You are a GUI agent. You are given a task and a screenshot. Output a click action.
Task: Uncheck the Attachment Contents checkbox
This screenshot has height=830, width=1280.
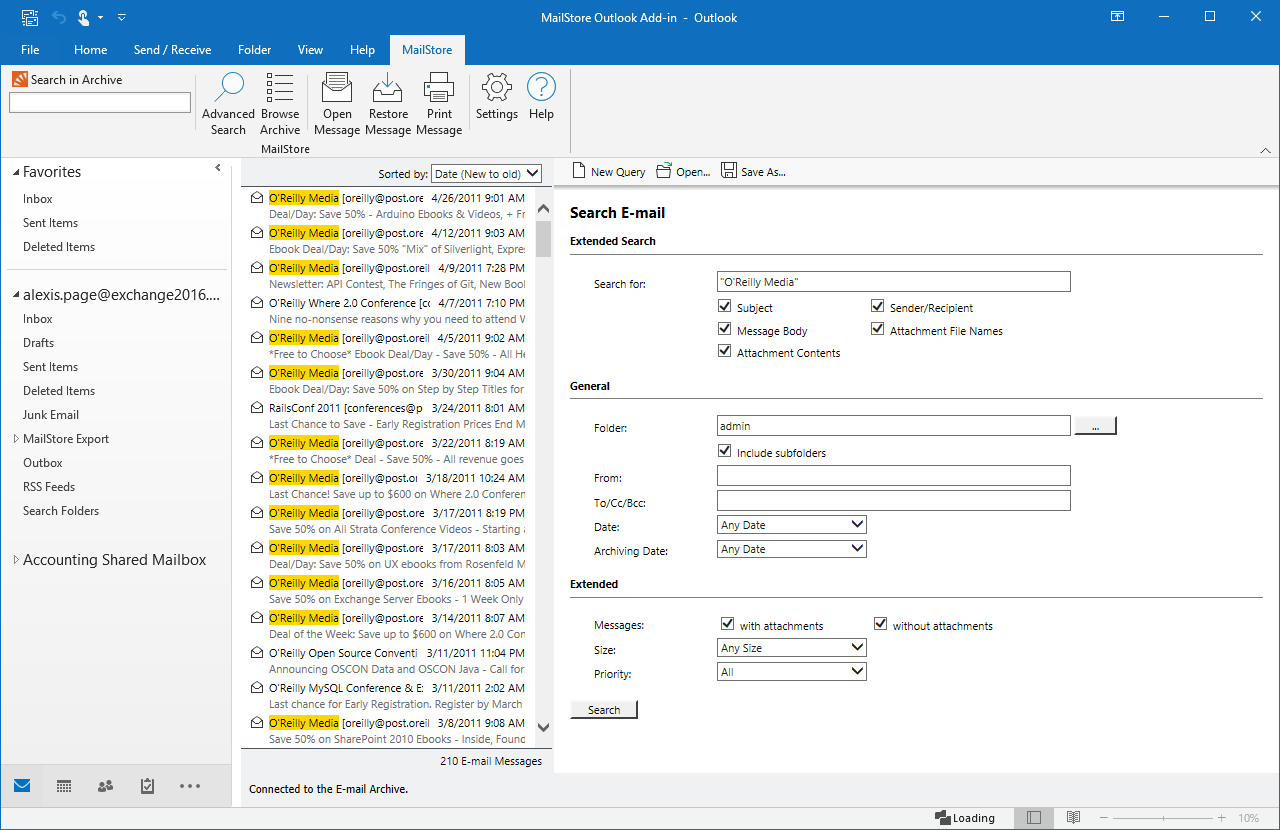725,352
